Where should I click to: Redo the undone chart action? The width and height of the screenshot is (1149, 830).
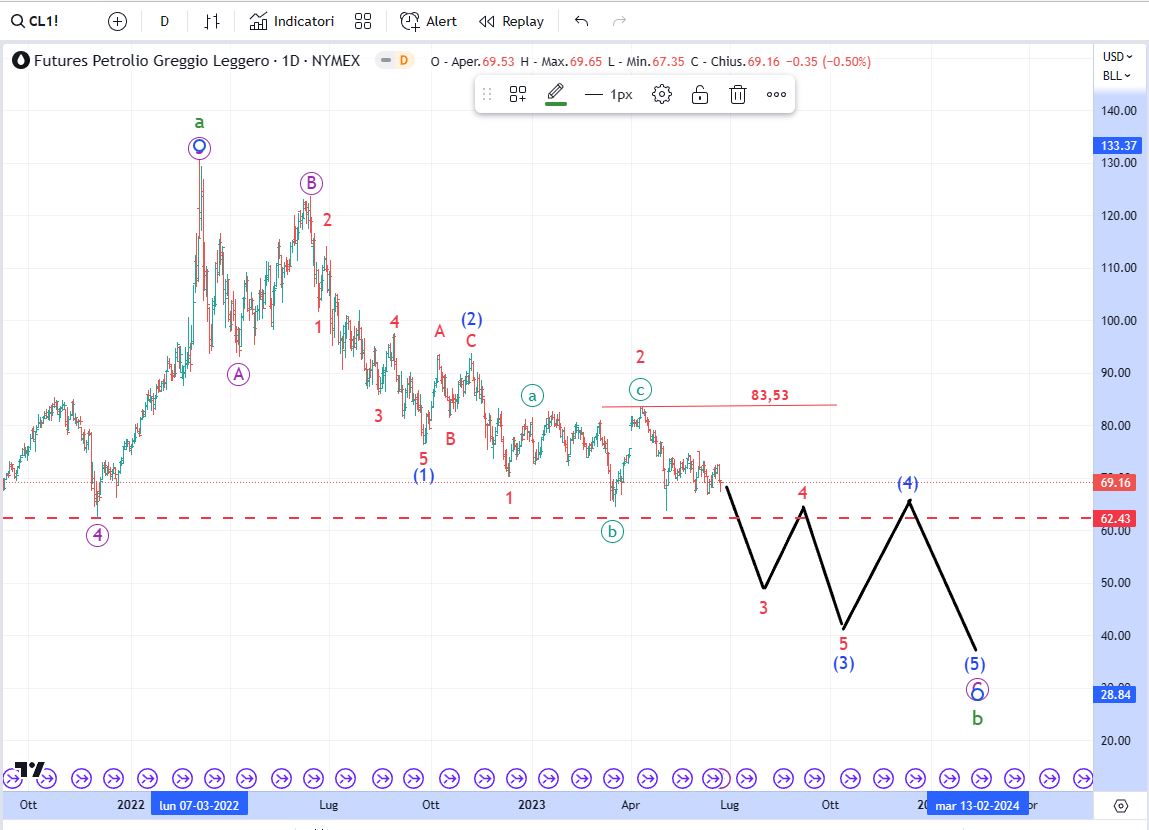pyautogui.click(x=619, y=22)
